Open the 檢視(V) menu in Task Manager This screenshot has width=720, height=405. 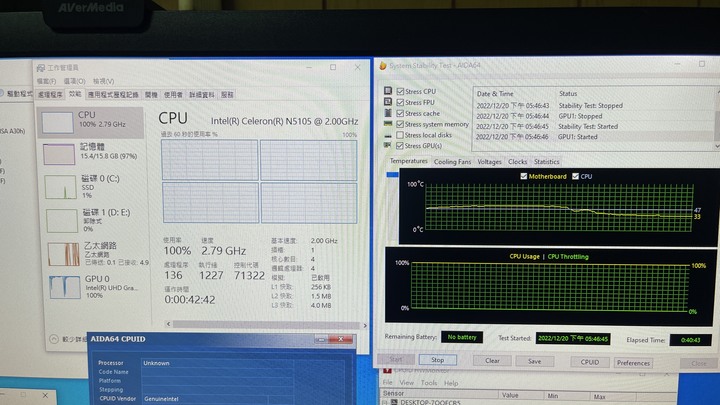(103, 81)
